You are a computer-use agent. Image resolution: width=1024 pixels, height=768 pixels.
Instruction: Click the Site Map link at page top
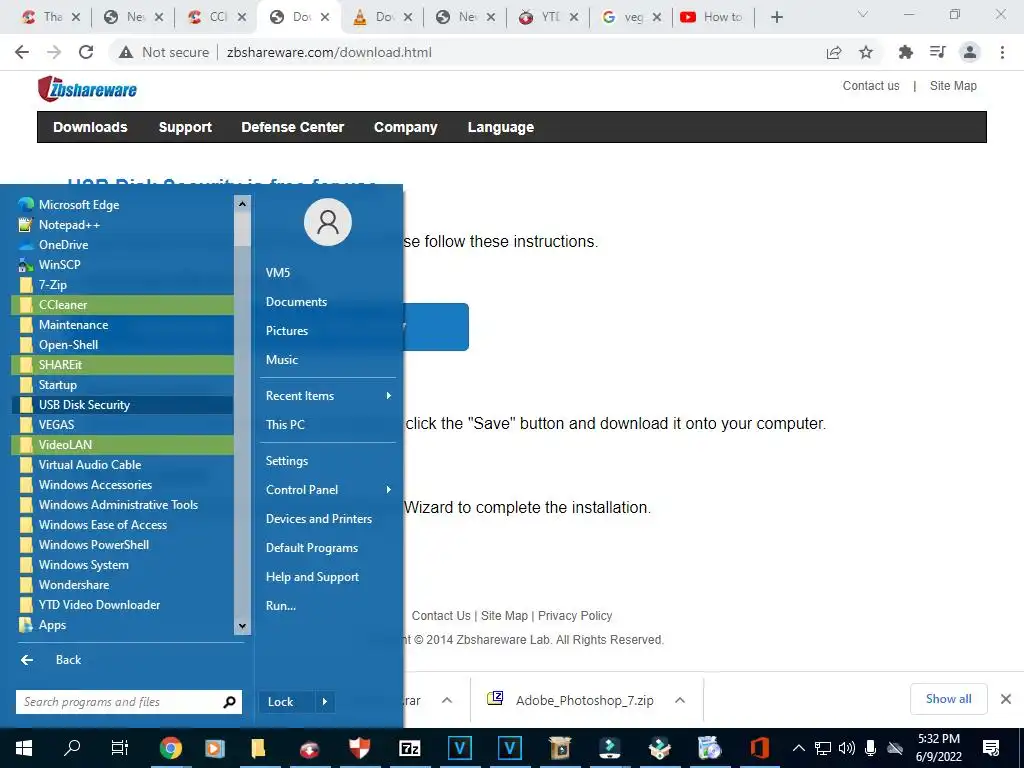tap(953, 86)
